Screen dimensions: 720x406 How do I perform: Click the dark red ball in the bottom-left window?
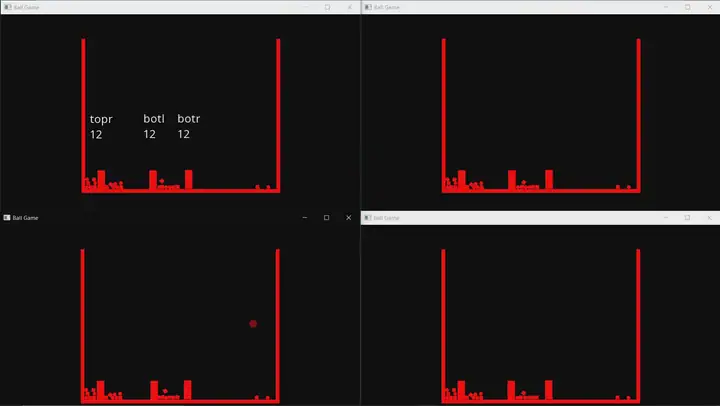(x=253, y=324)
